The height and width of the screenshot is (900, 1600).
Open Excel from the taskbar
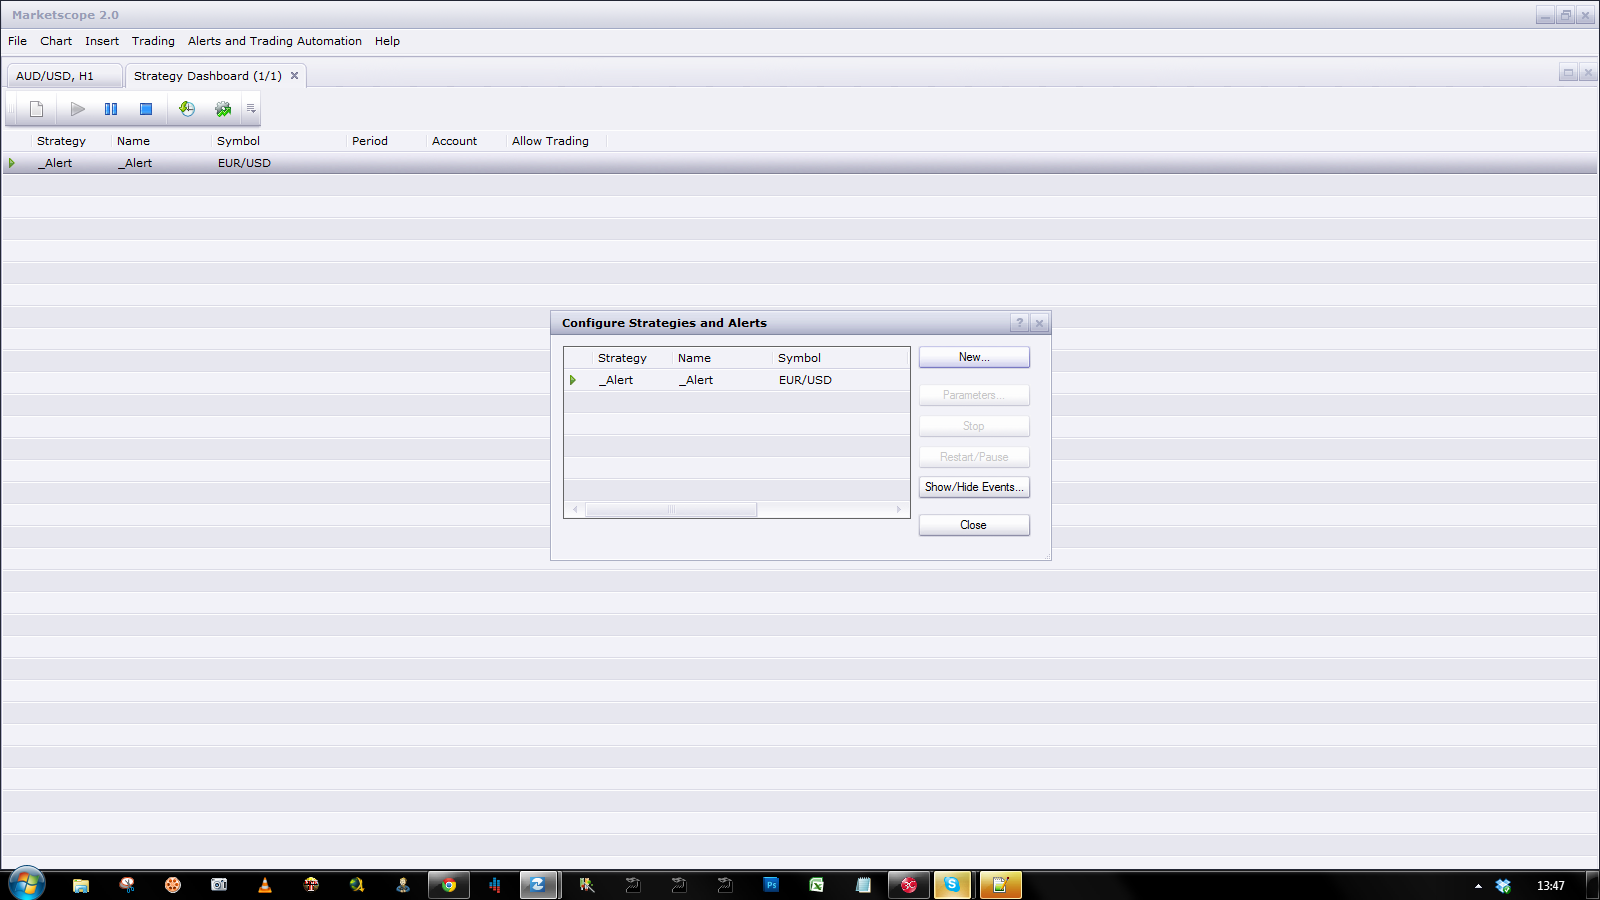point(817,885)
